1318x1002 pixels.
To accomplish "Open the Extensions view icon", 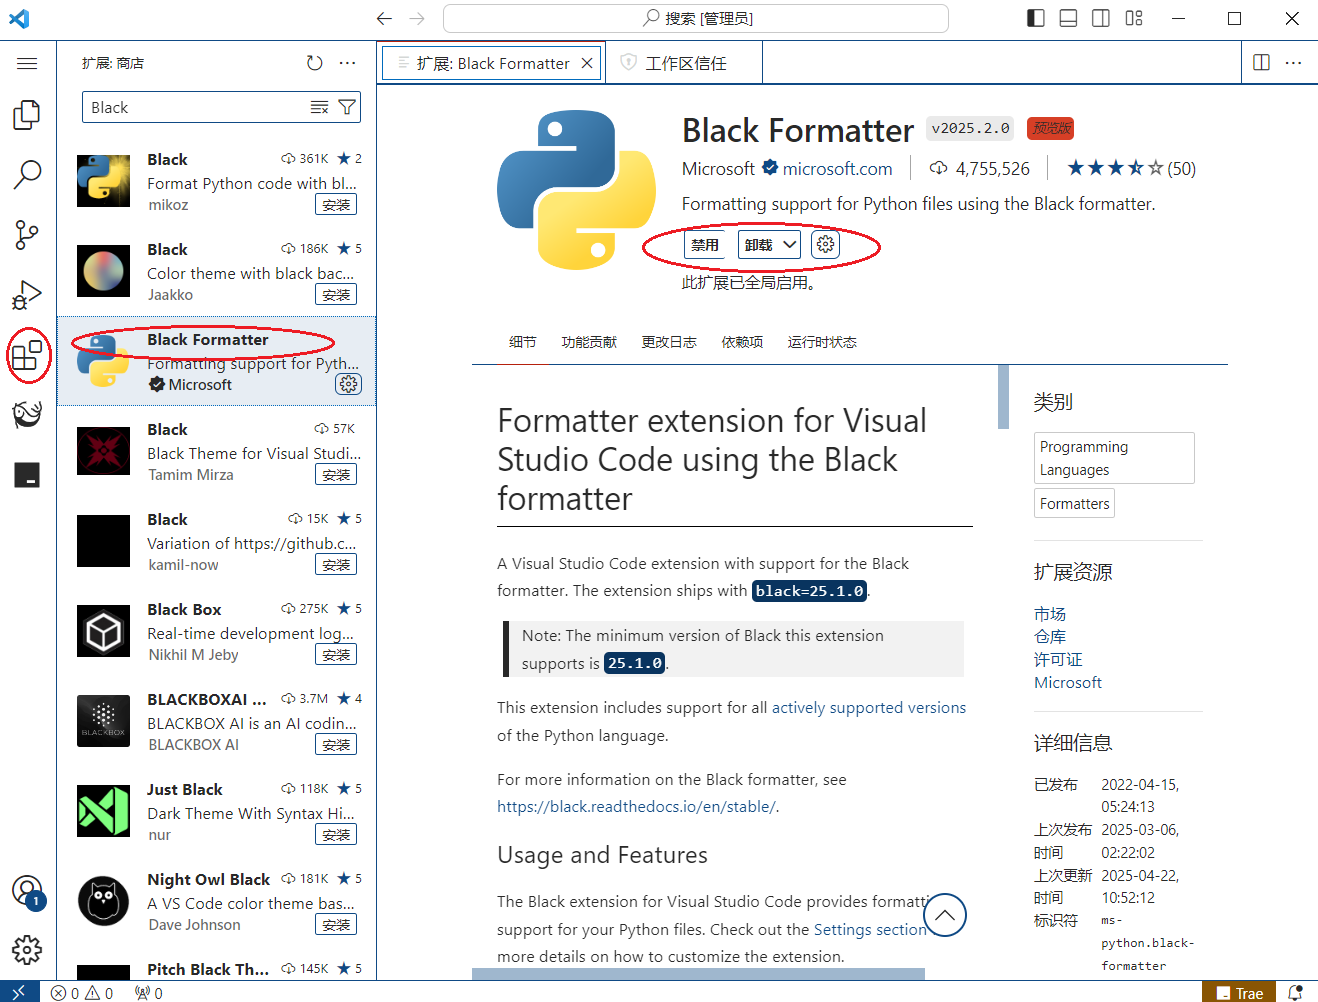I will click(x=27, y=355).
